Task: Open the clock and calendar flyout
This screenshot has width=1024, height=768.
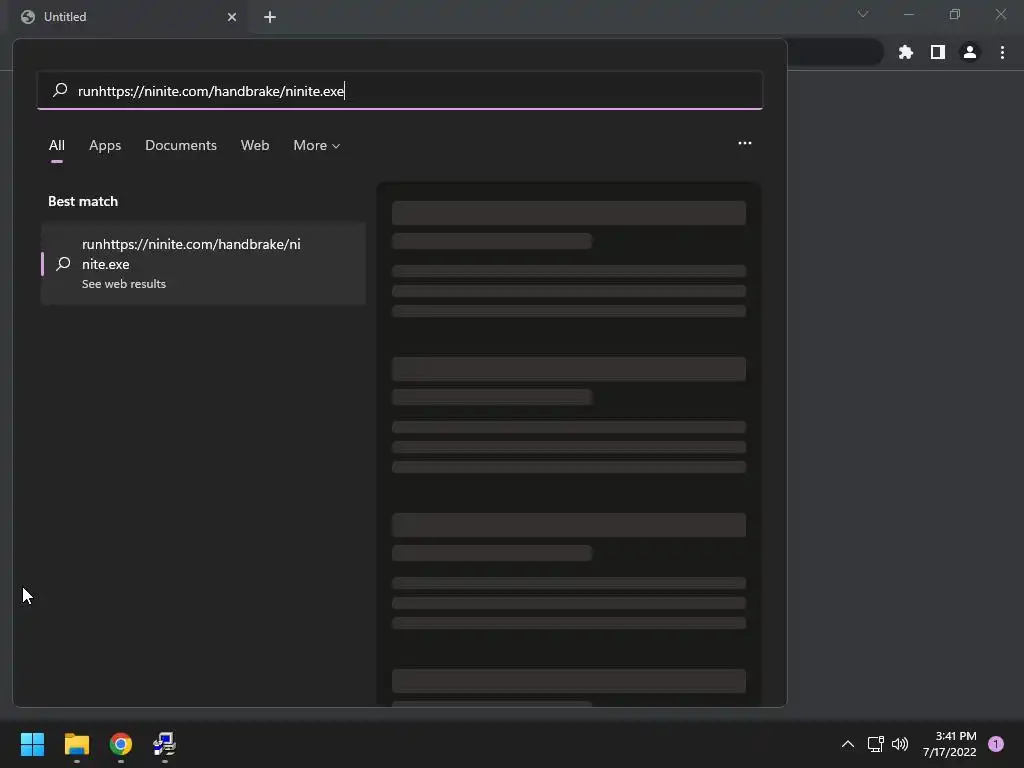Action: (949, 744)
